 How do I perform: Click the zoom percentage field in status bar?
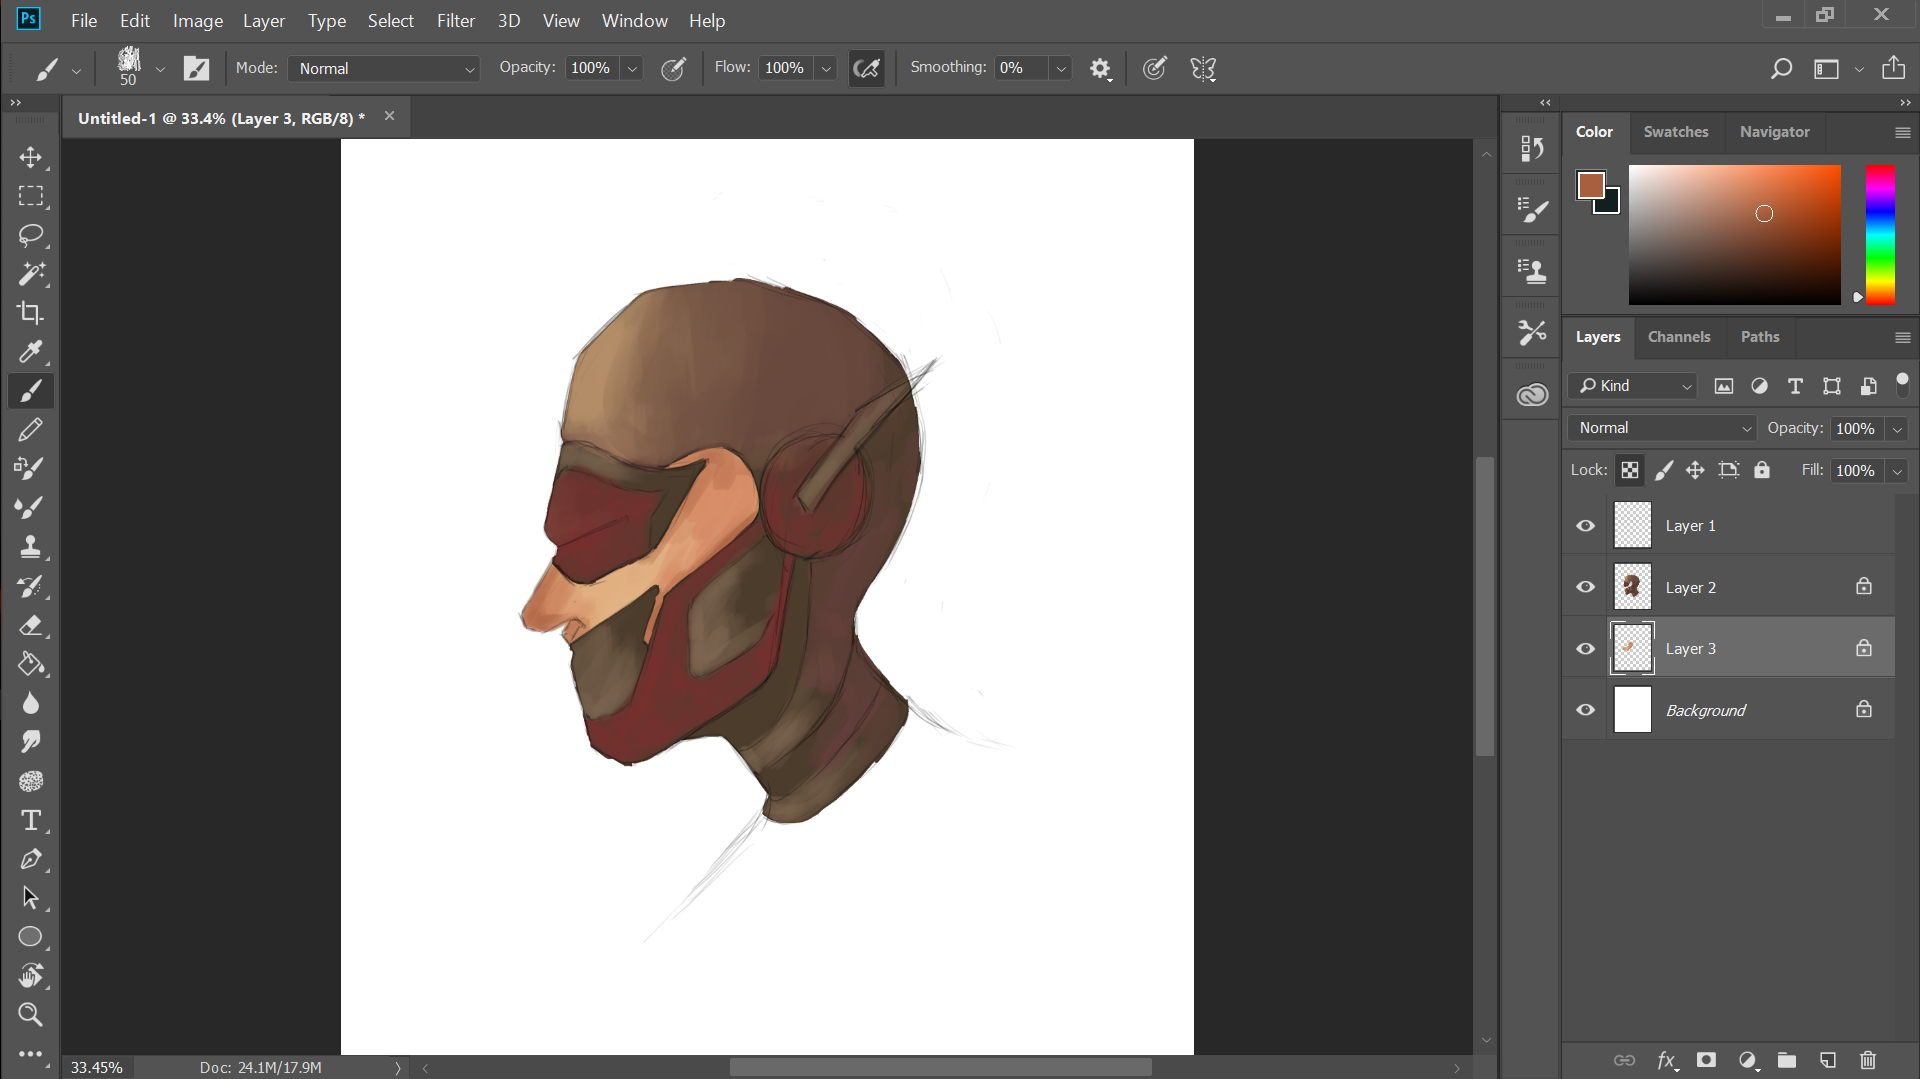[x=97, y=1068]
